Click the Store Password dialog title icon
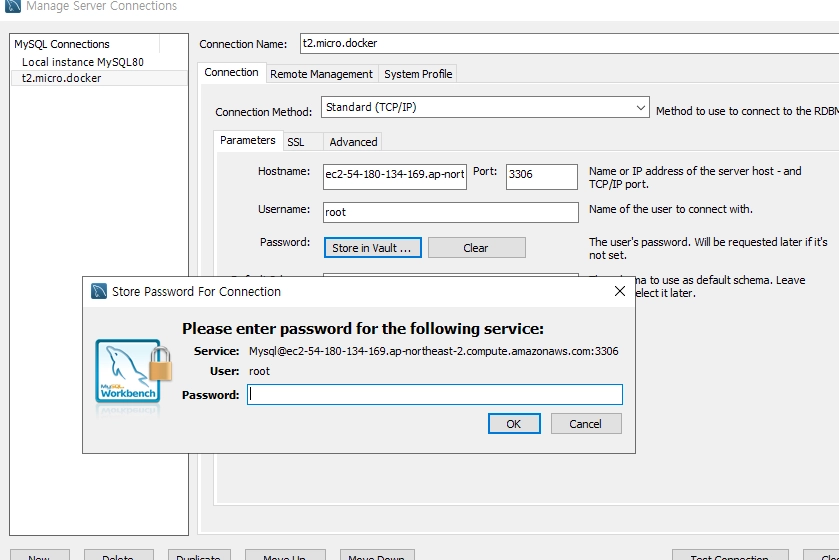This screenshot has height=560, width=839. point(99,291)
